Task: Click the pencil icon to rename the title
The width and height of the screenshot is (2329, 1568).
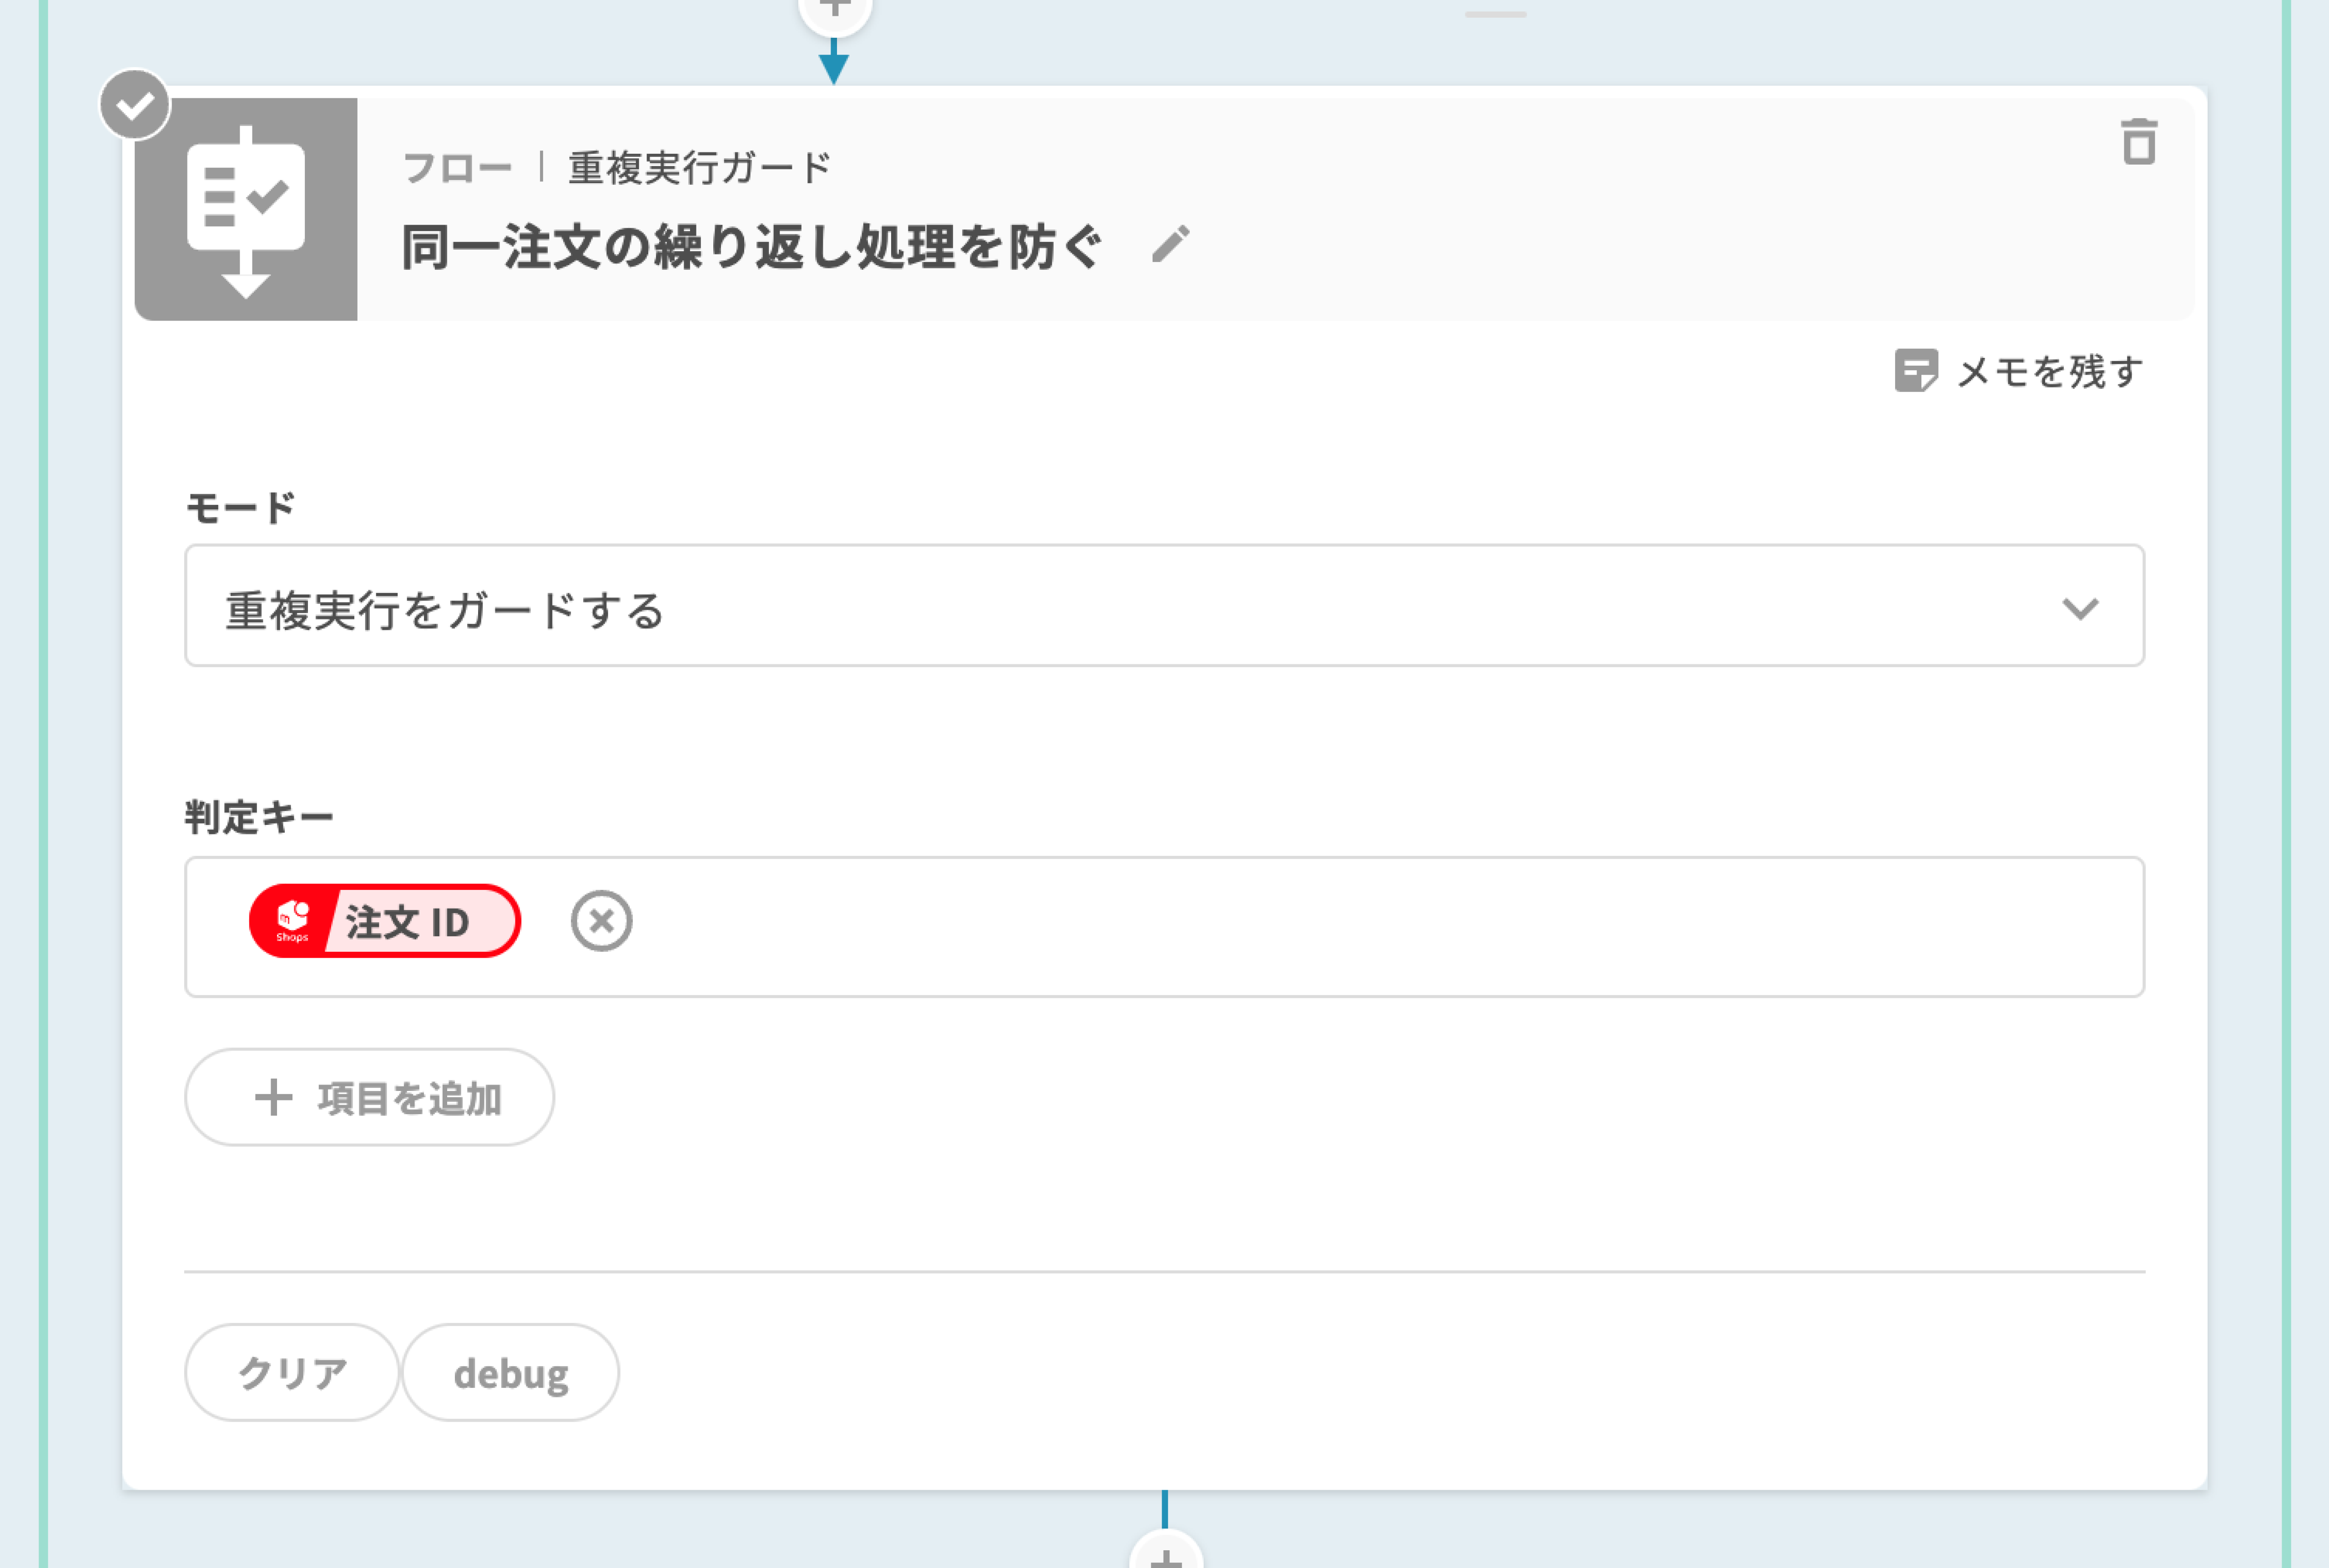Action: click(1170, 244)
